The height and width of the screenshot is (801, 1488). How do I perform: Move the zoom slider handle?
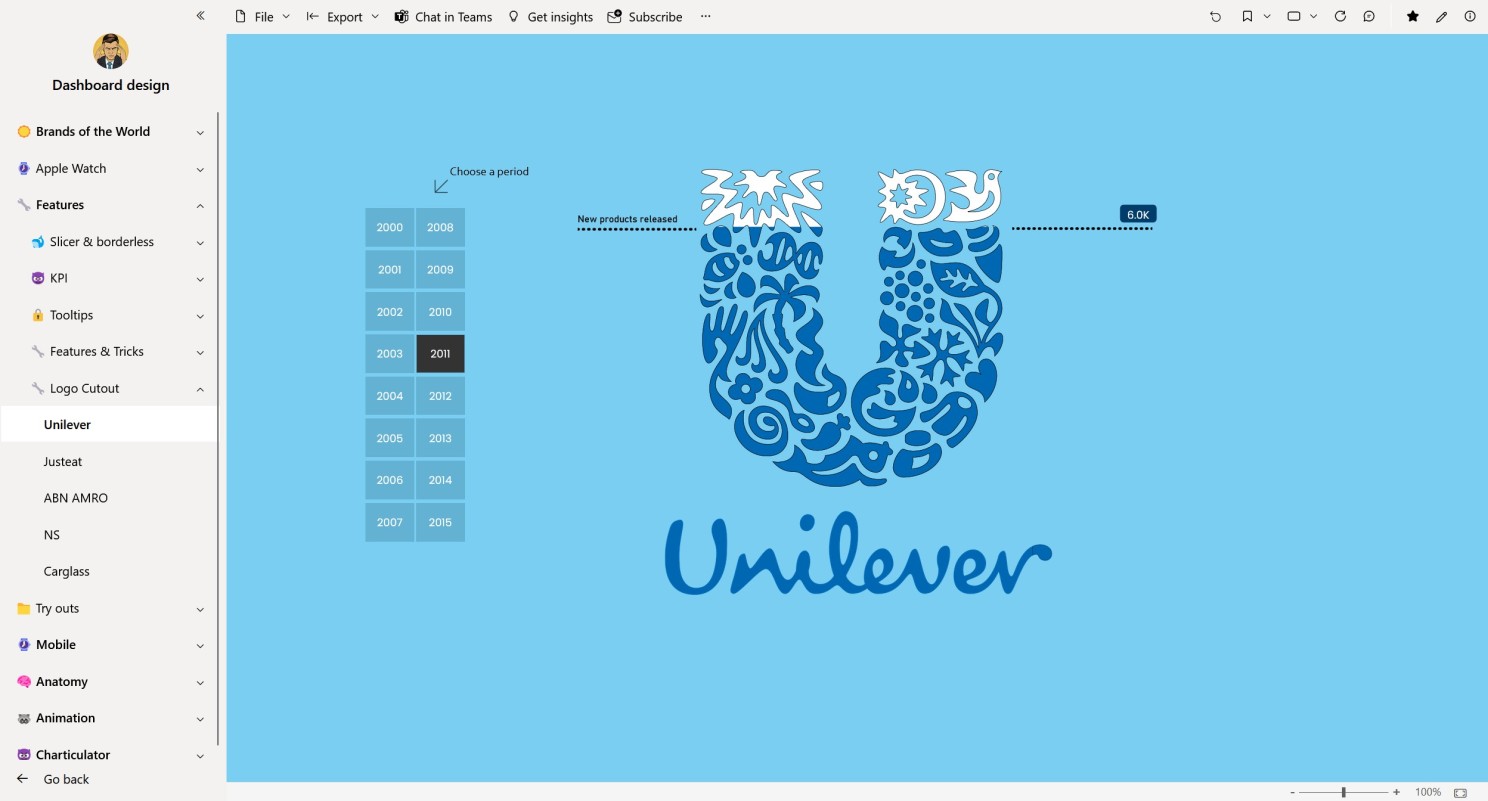pyautogui.click(x=1343, y=792)
